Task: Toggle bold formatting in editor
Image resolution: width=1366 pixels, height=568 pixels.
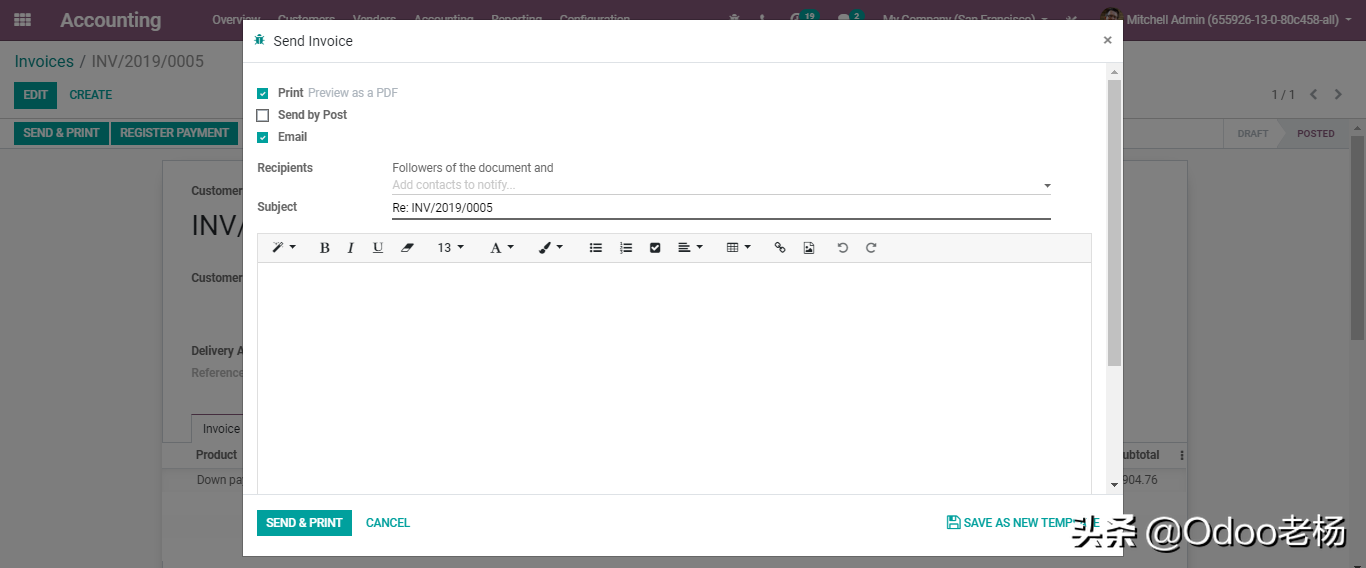Action: 324,248
